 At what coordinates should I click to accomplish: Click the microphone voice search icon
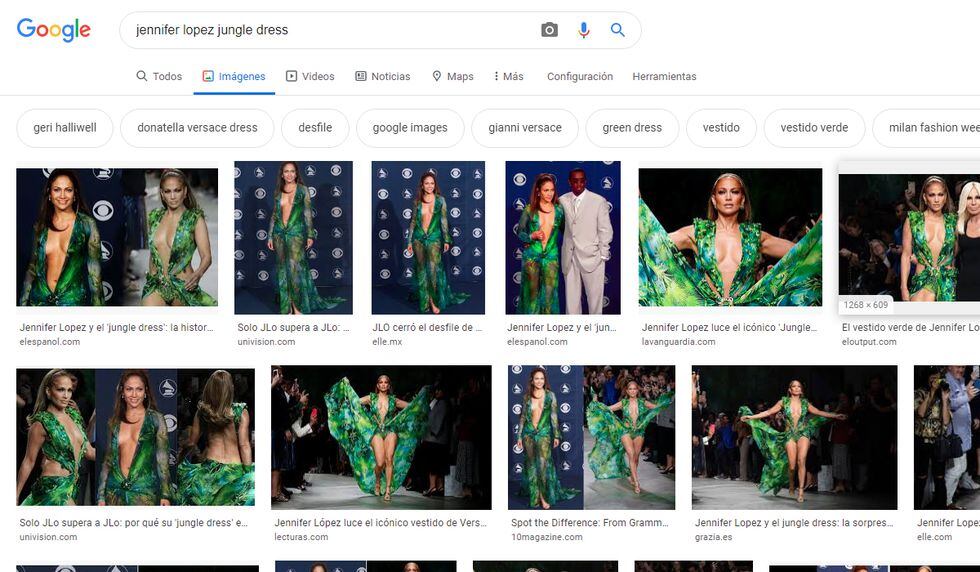point(584,30)
